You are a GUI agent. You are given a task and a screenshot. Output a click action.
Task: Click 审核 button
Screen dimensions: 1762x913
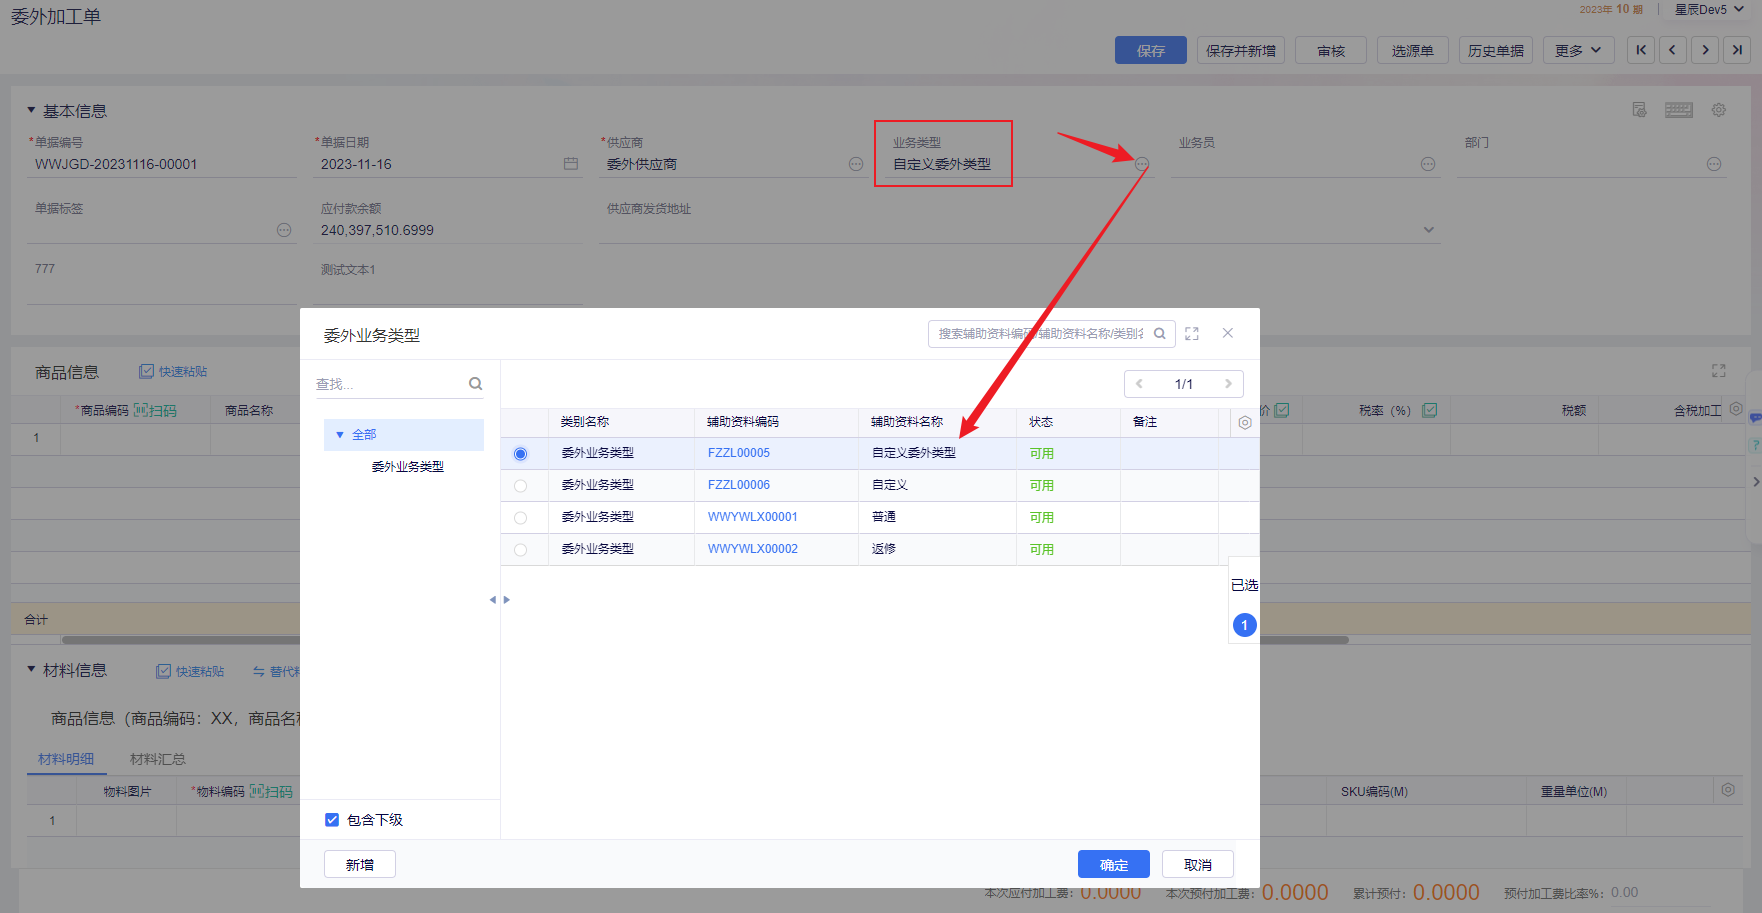1331,50
